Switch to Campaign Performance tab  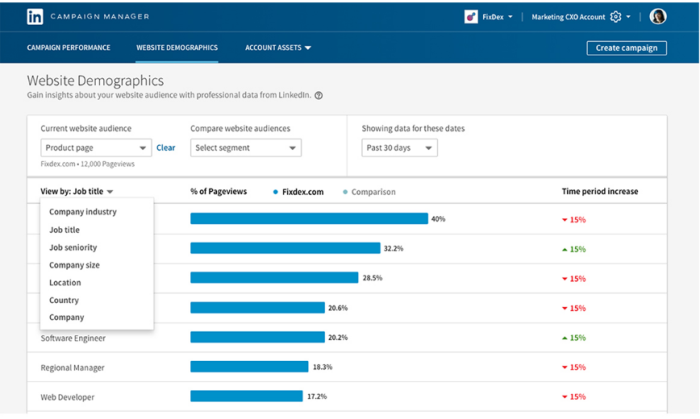click(x=69, y=47)
